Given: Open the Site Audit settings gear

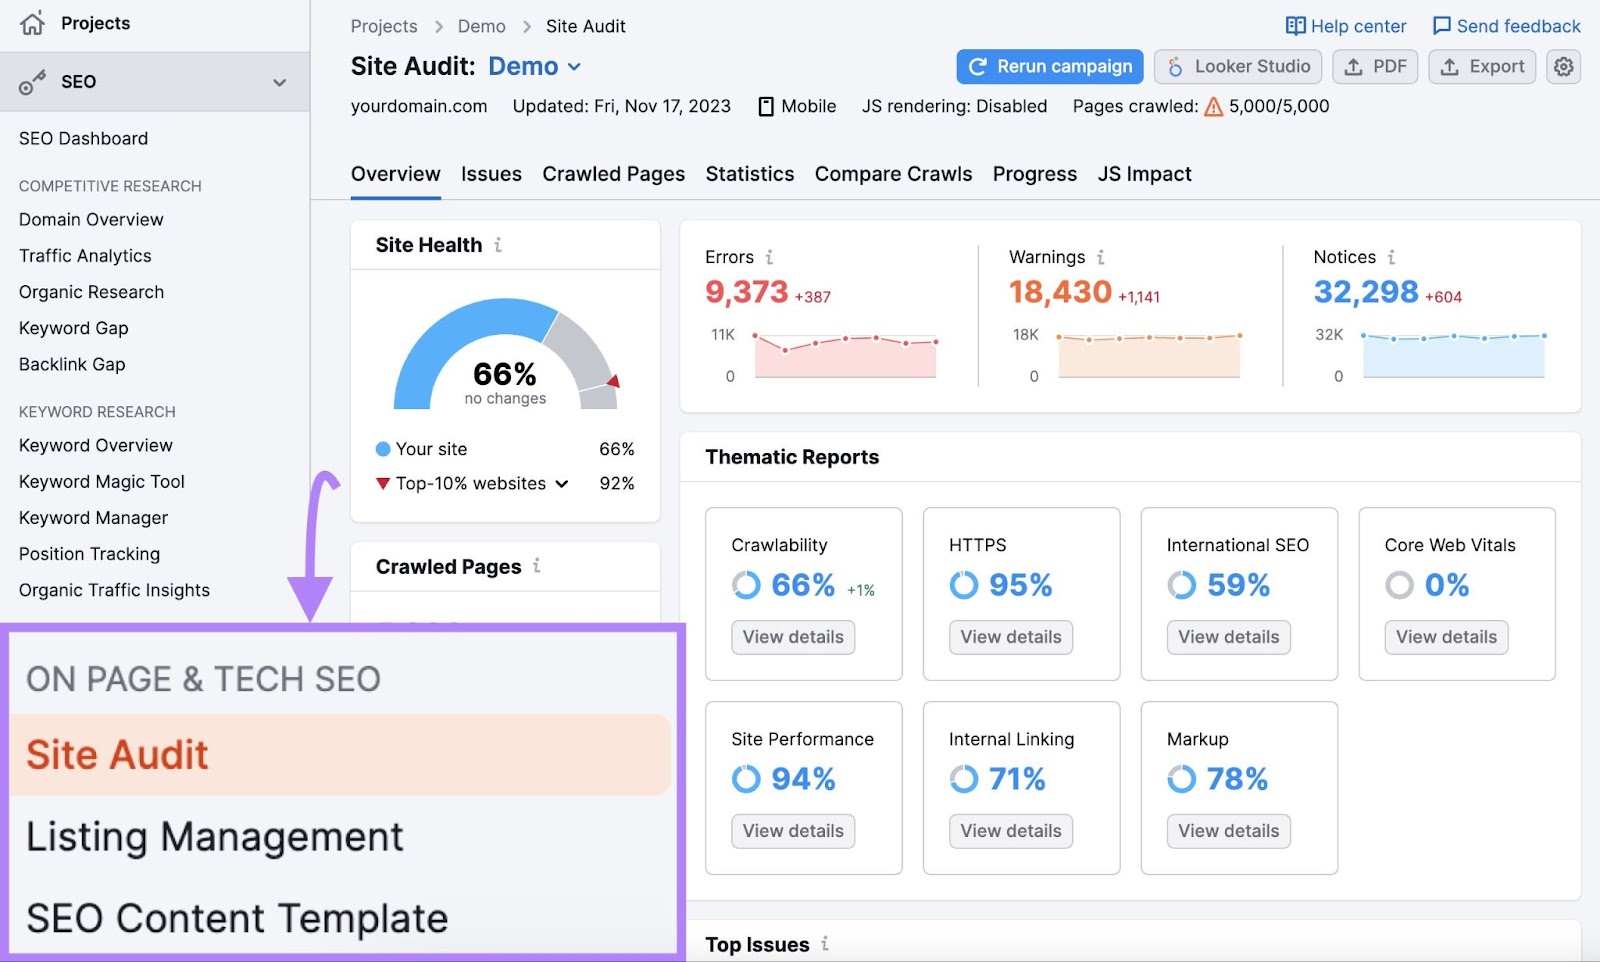Looking at the screenshot, I should 1564,66.
